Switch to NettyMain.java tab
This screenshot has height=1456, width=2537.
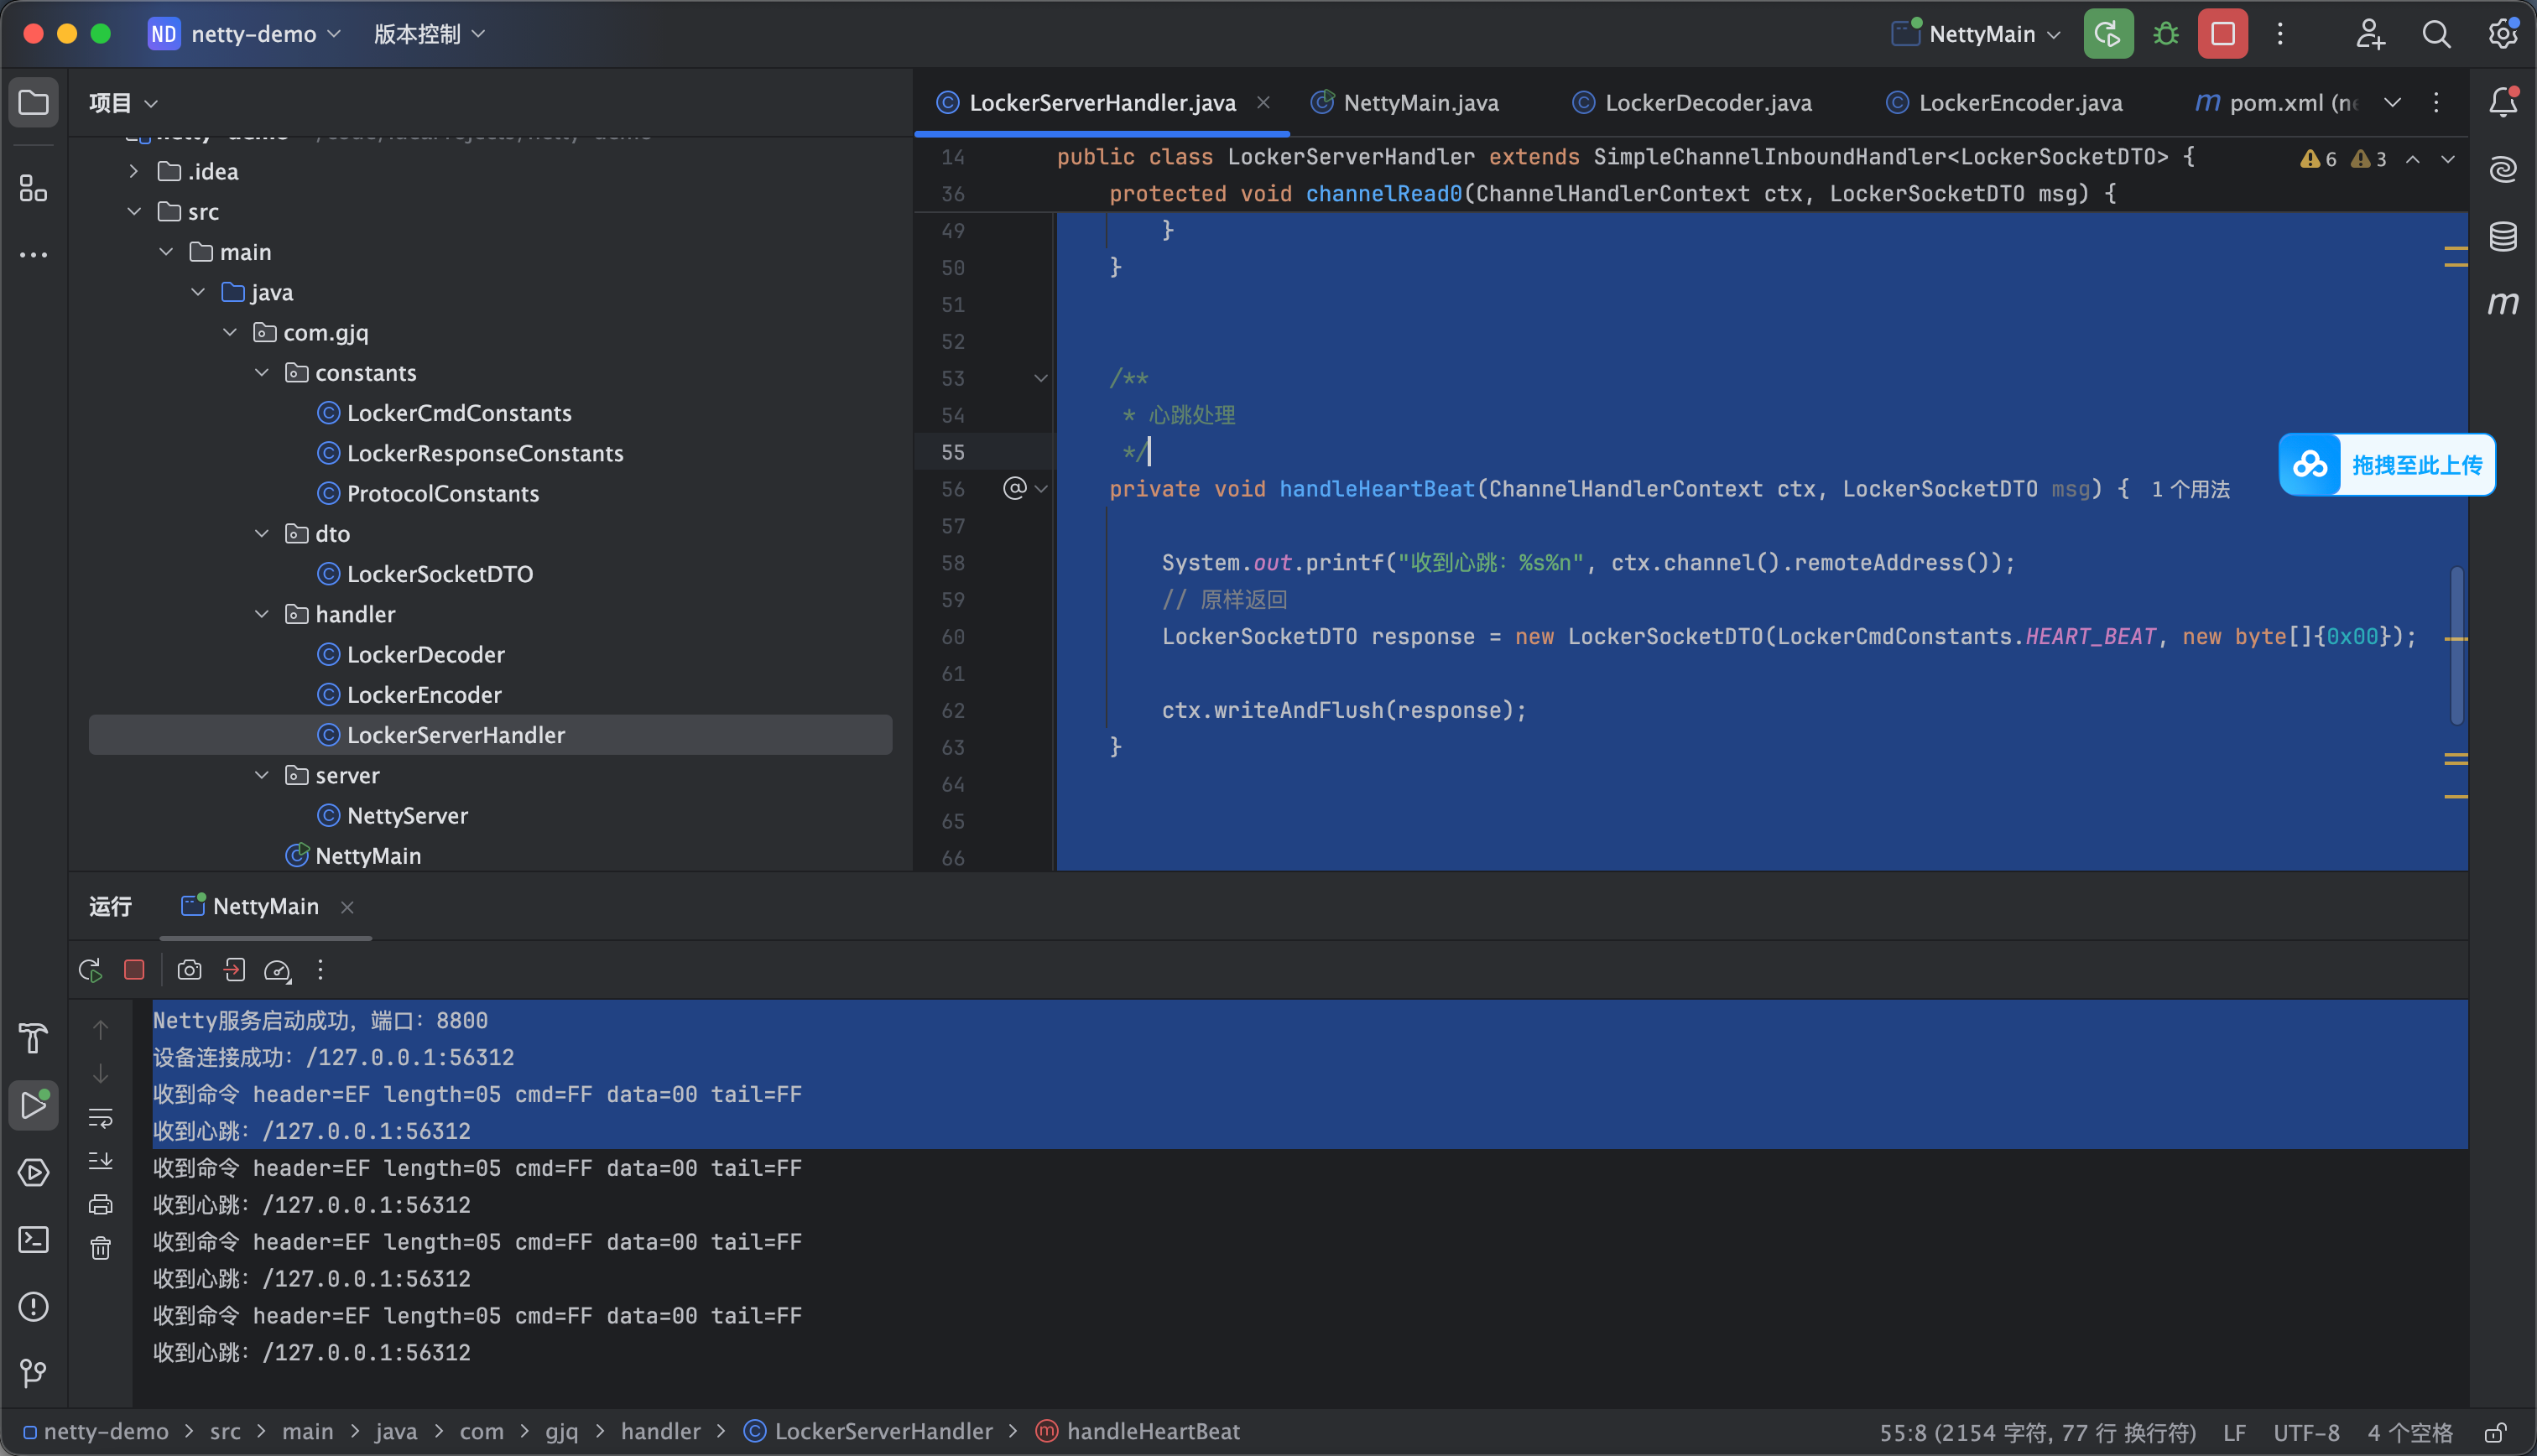[x=1406, y=102]
